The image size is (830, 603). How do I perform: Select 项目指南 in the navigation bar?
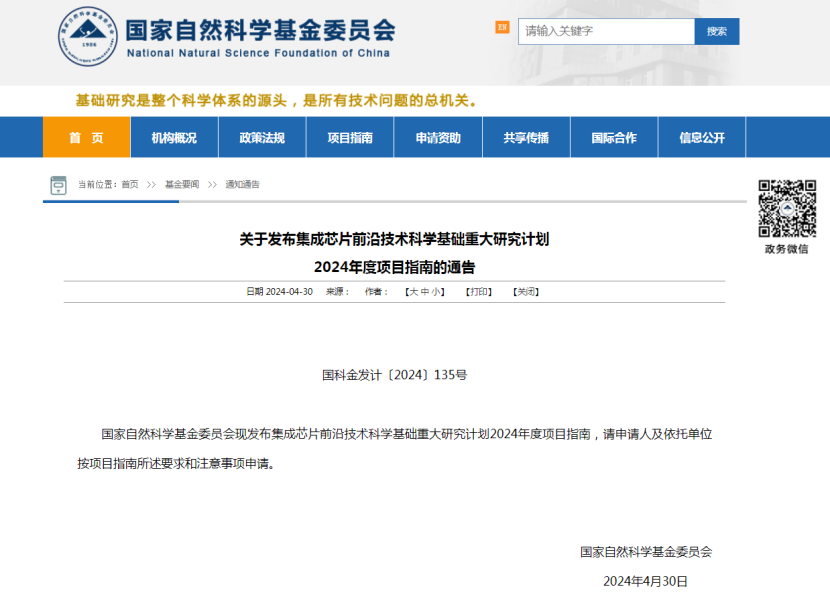tap(350, 138)
